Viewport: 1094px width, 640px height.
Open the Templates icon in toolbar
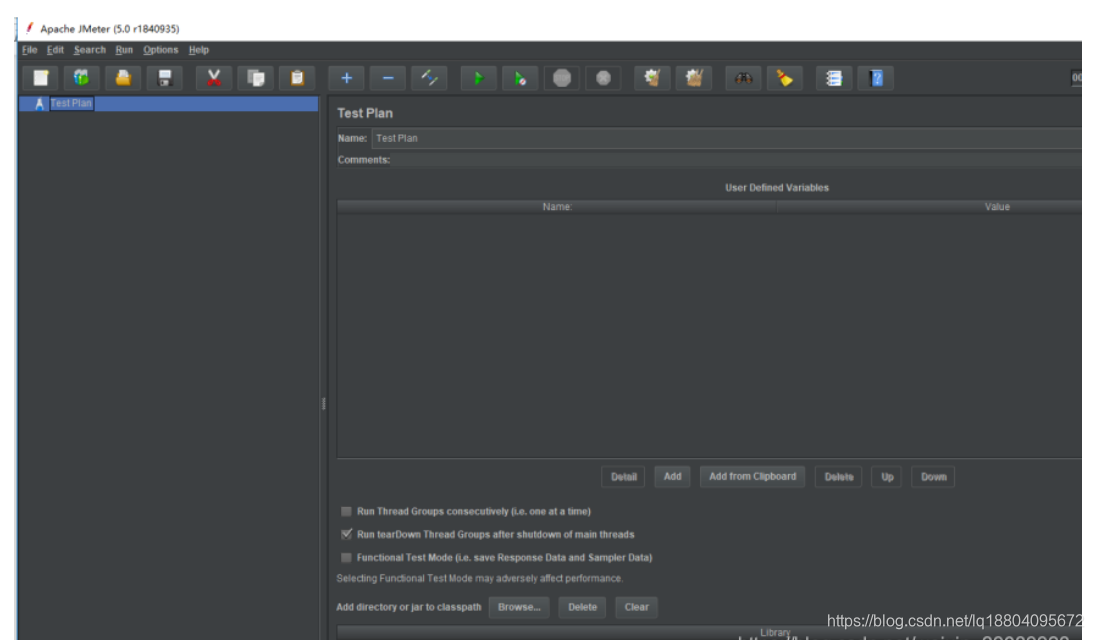82,78
